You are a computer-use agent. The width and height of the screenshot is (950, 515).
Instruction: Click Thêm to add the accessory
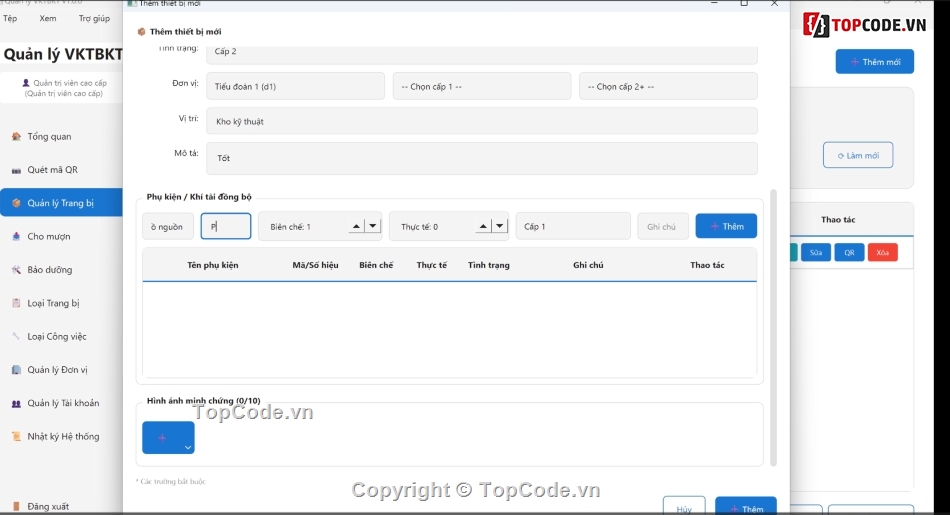pos(726,226)
